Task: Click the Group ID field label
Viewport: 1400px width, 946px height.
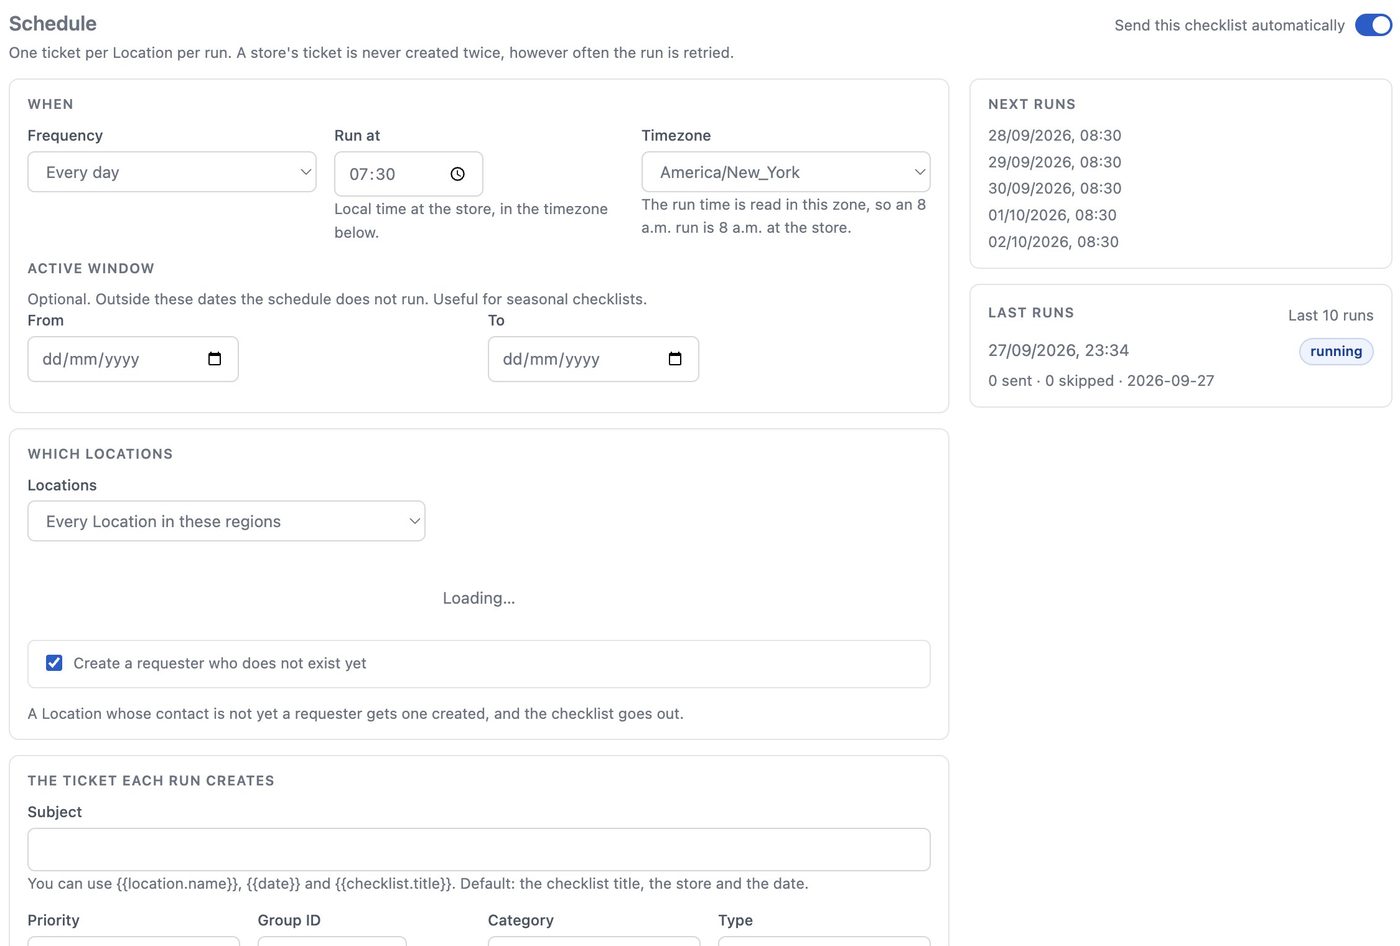Action: pyautogui.click(x=289, y=920)
